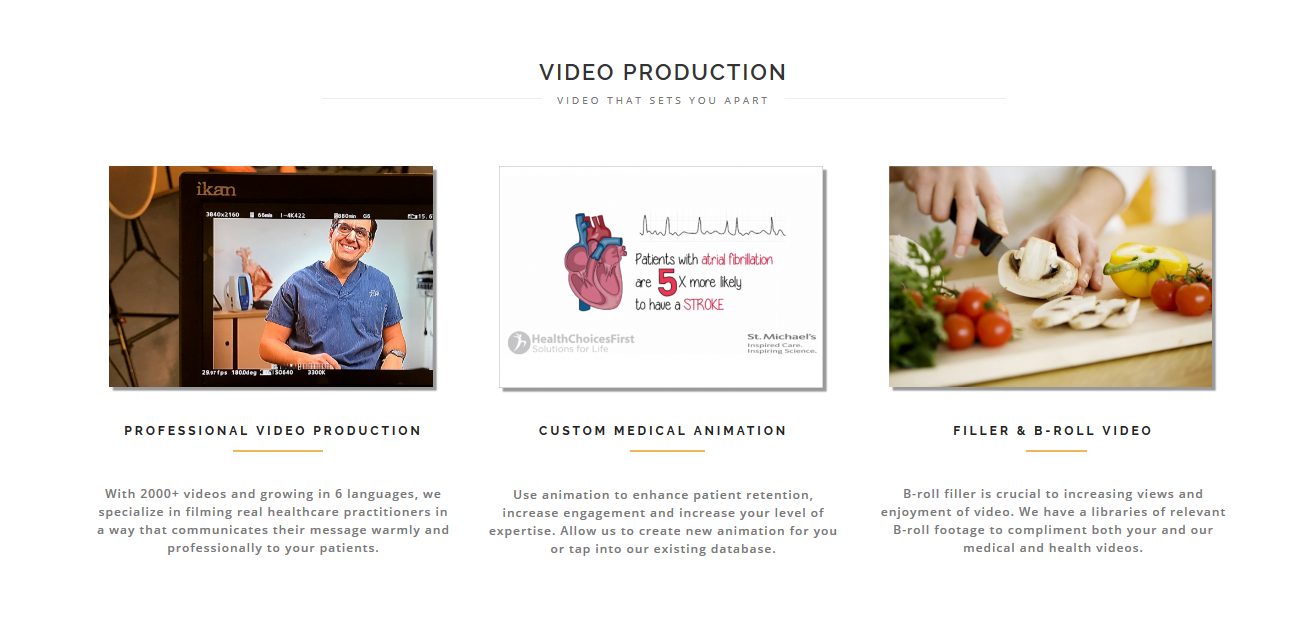Viewport: 1304px width, 625px height.
Task: Click the 'B-roll filler is crucial' description paragraph
Action: 1053,521
